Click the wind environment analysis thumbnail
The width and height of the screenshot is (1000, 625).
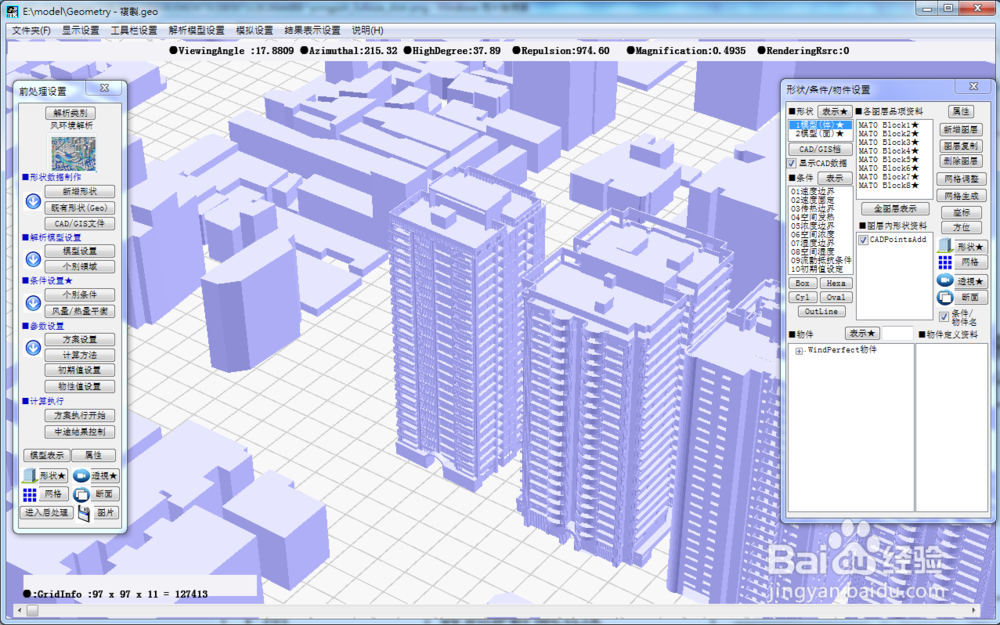[73, 153]
